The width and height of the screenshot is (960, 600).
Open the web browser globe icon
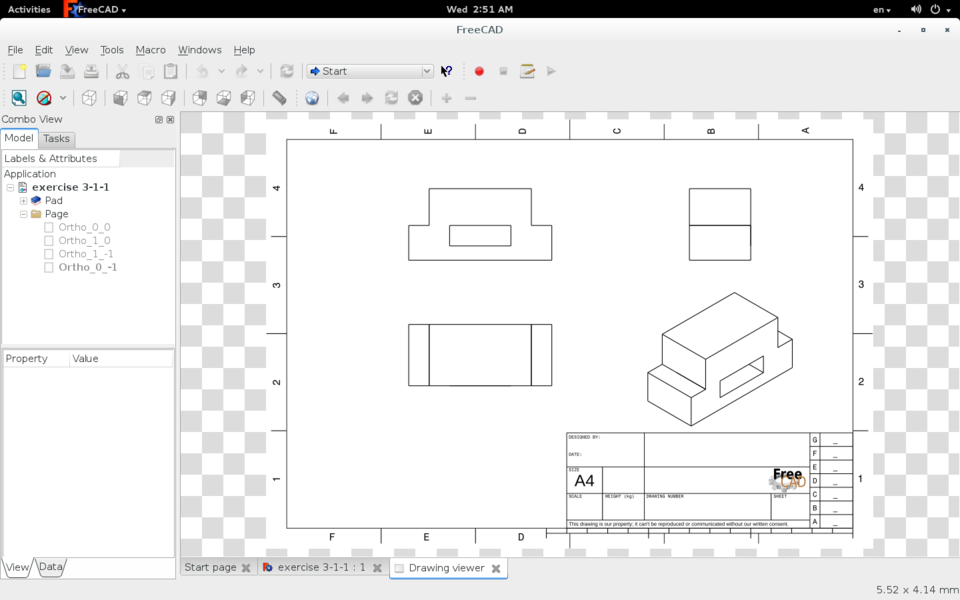coord(310,97)
